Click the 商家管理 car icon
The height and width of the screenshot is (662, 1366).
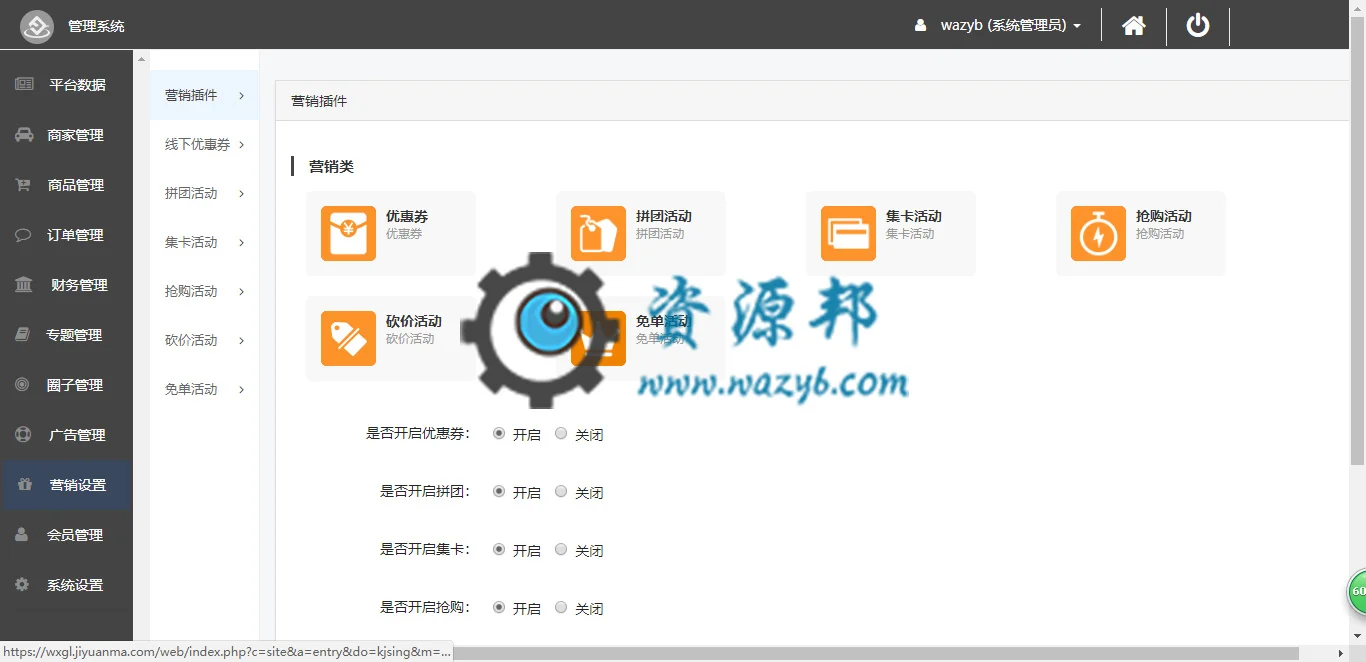point(24,134)
